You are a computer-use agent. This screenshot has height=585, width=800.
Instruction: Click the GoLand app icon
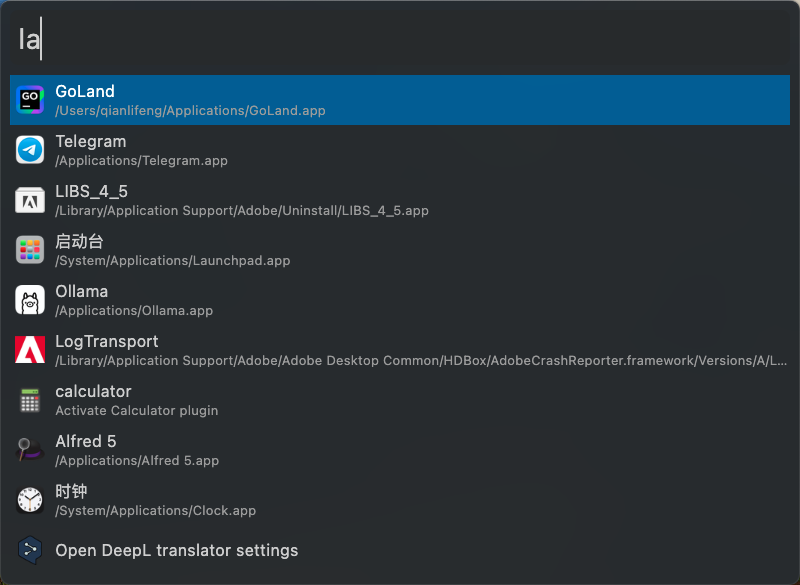point(30,100)
